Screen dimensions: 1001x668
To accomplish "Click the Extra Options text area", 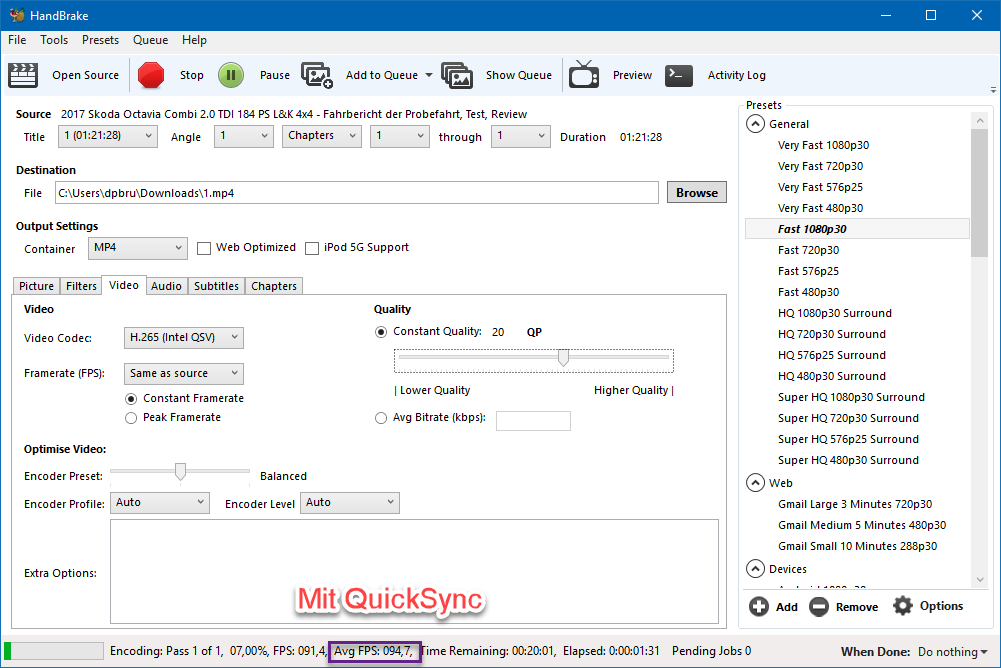I will [414, 572].
